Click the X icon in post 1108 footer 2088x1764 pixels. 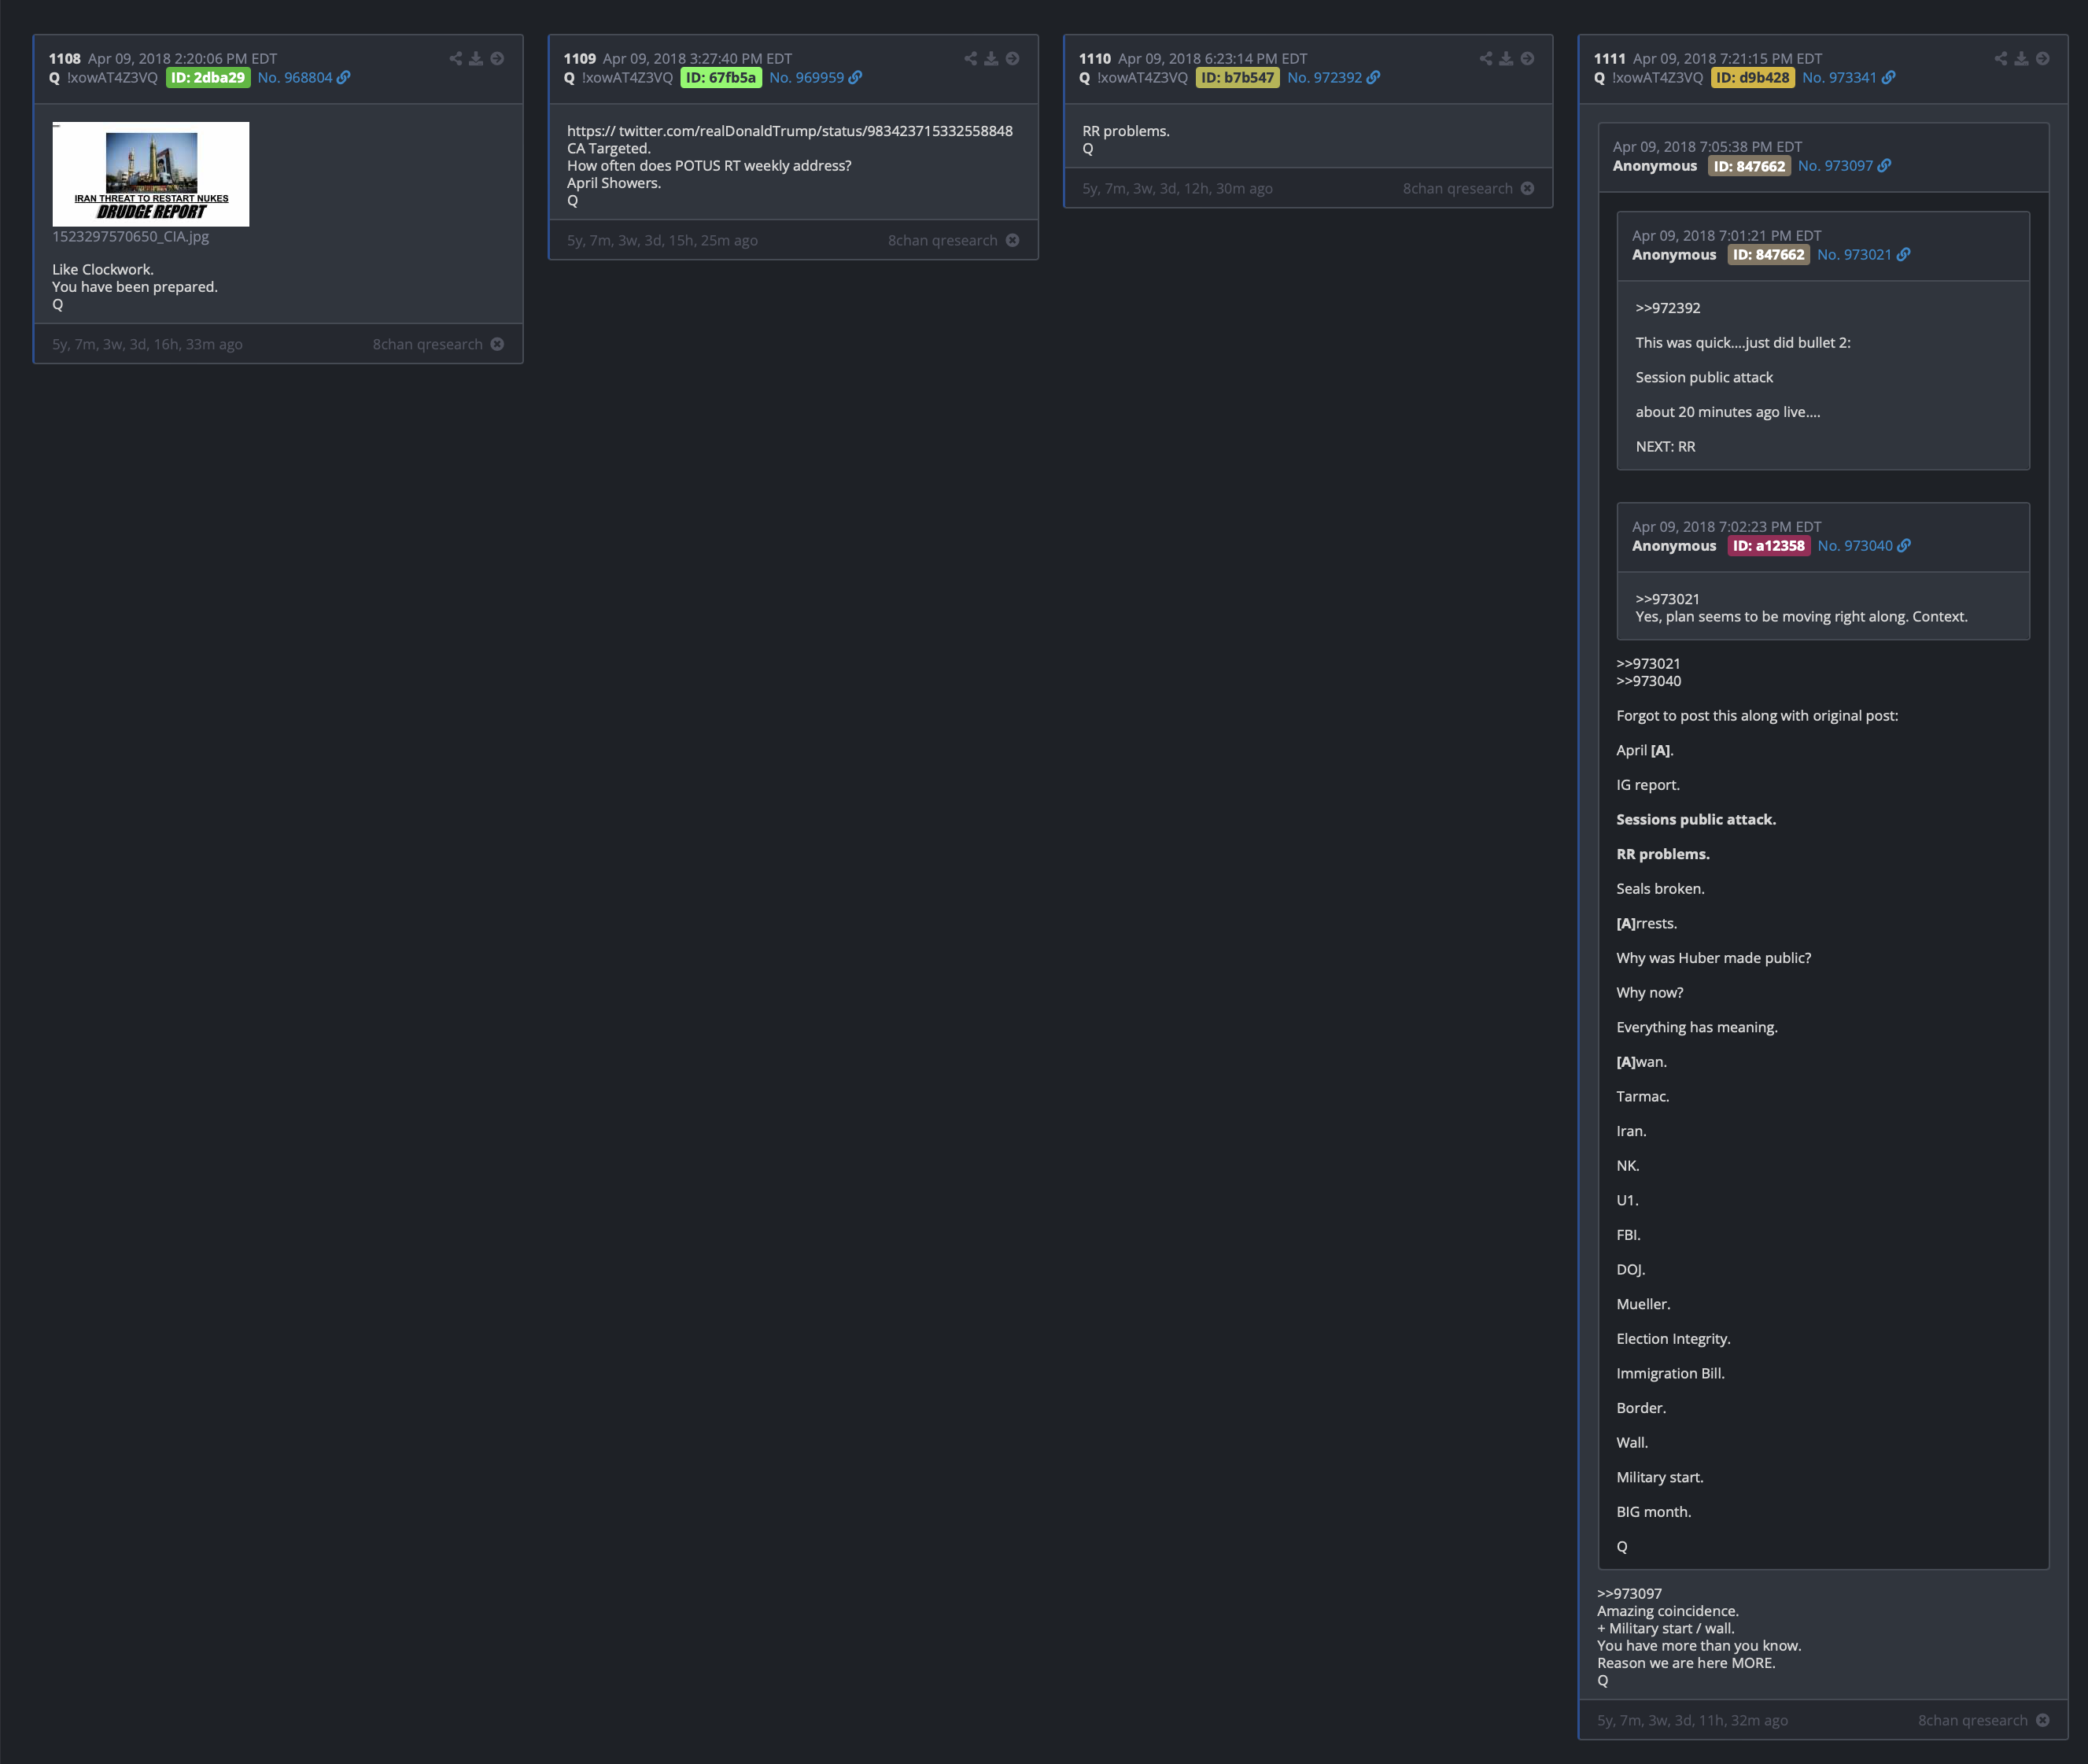497,344
